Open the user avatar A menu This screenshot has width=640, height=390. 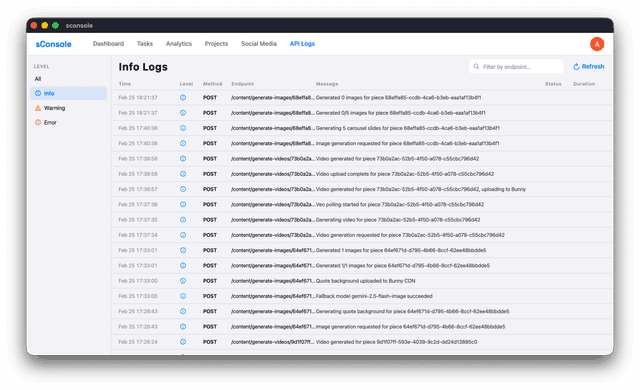(x=597, y=44)
